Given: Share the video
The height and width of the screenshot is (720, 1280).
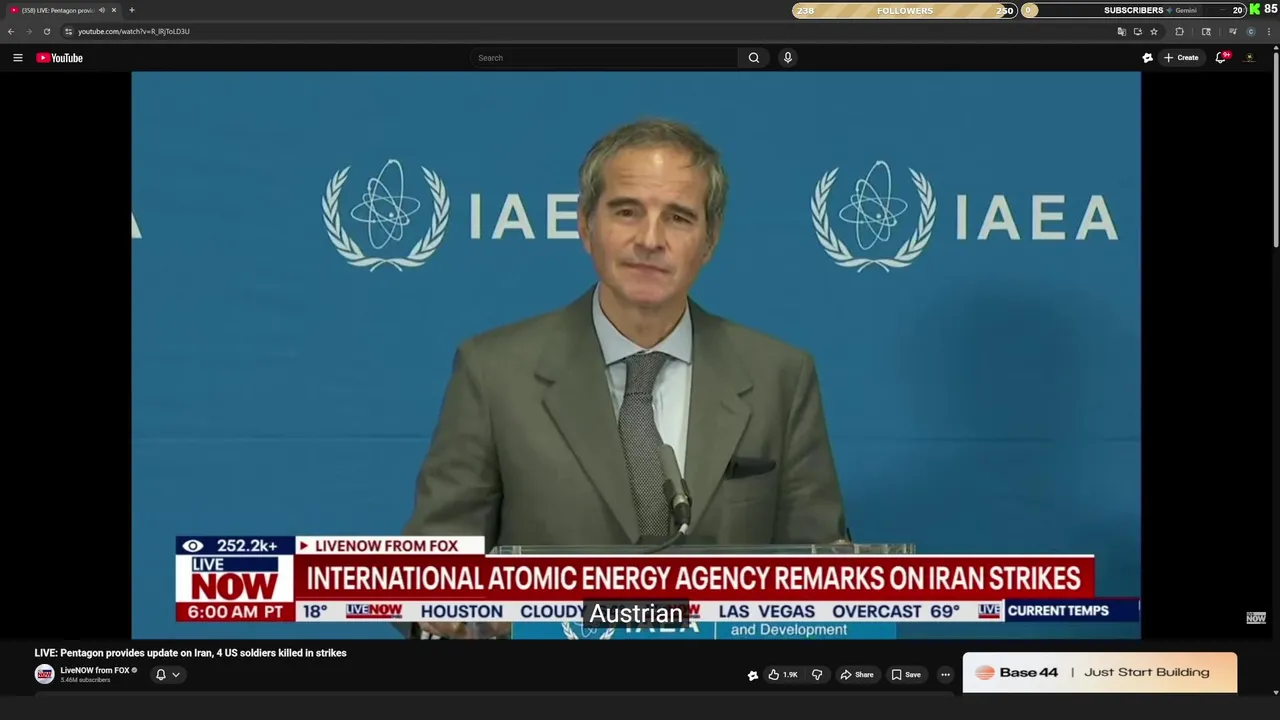Looking at the screenshot, I should [x=857, y=675].
